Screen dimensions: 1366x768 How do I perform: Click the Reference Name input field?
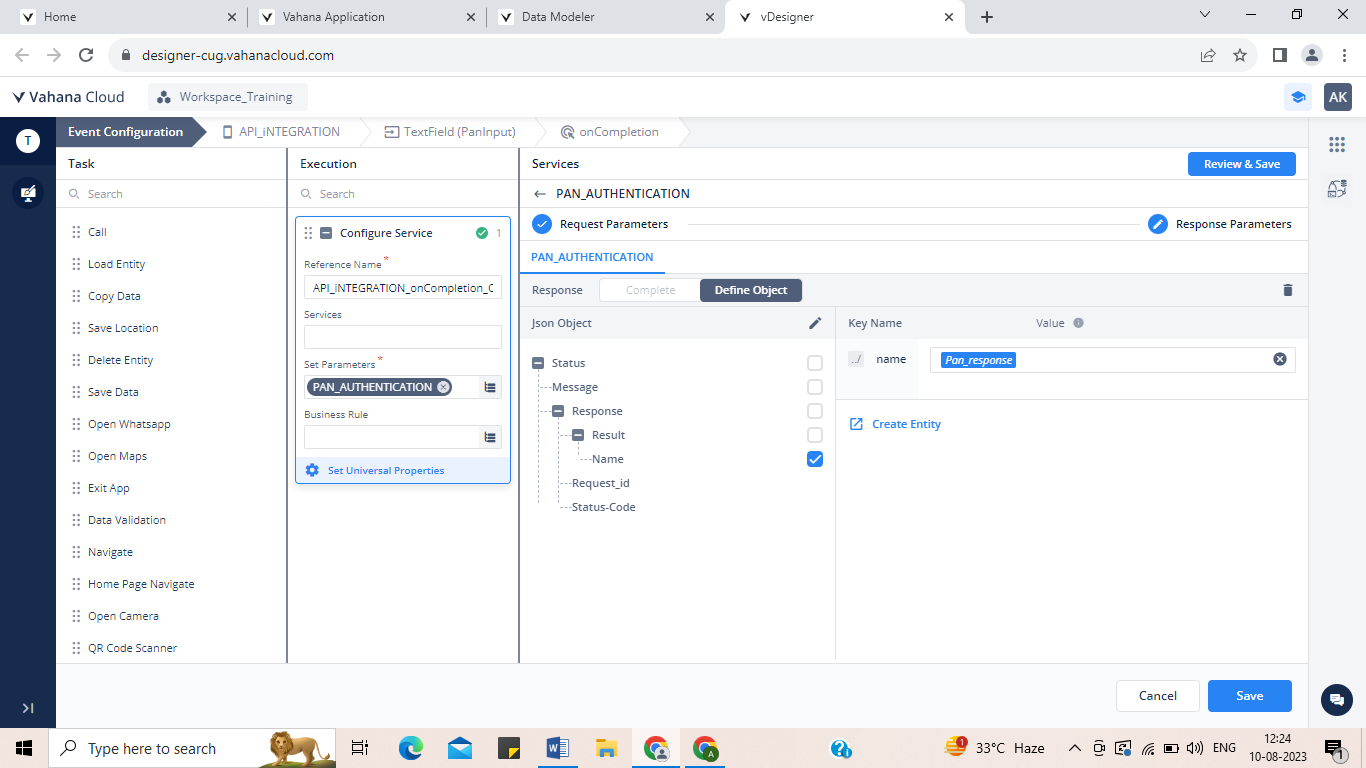403,288
